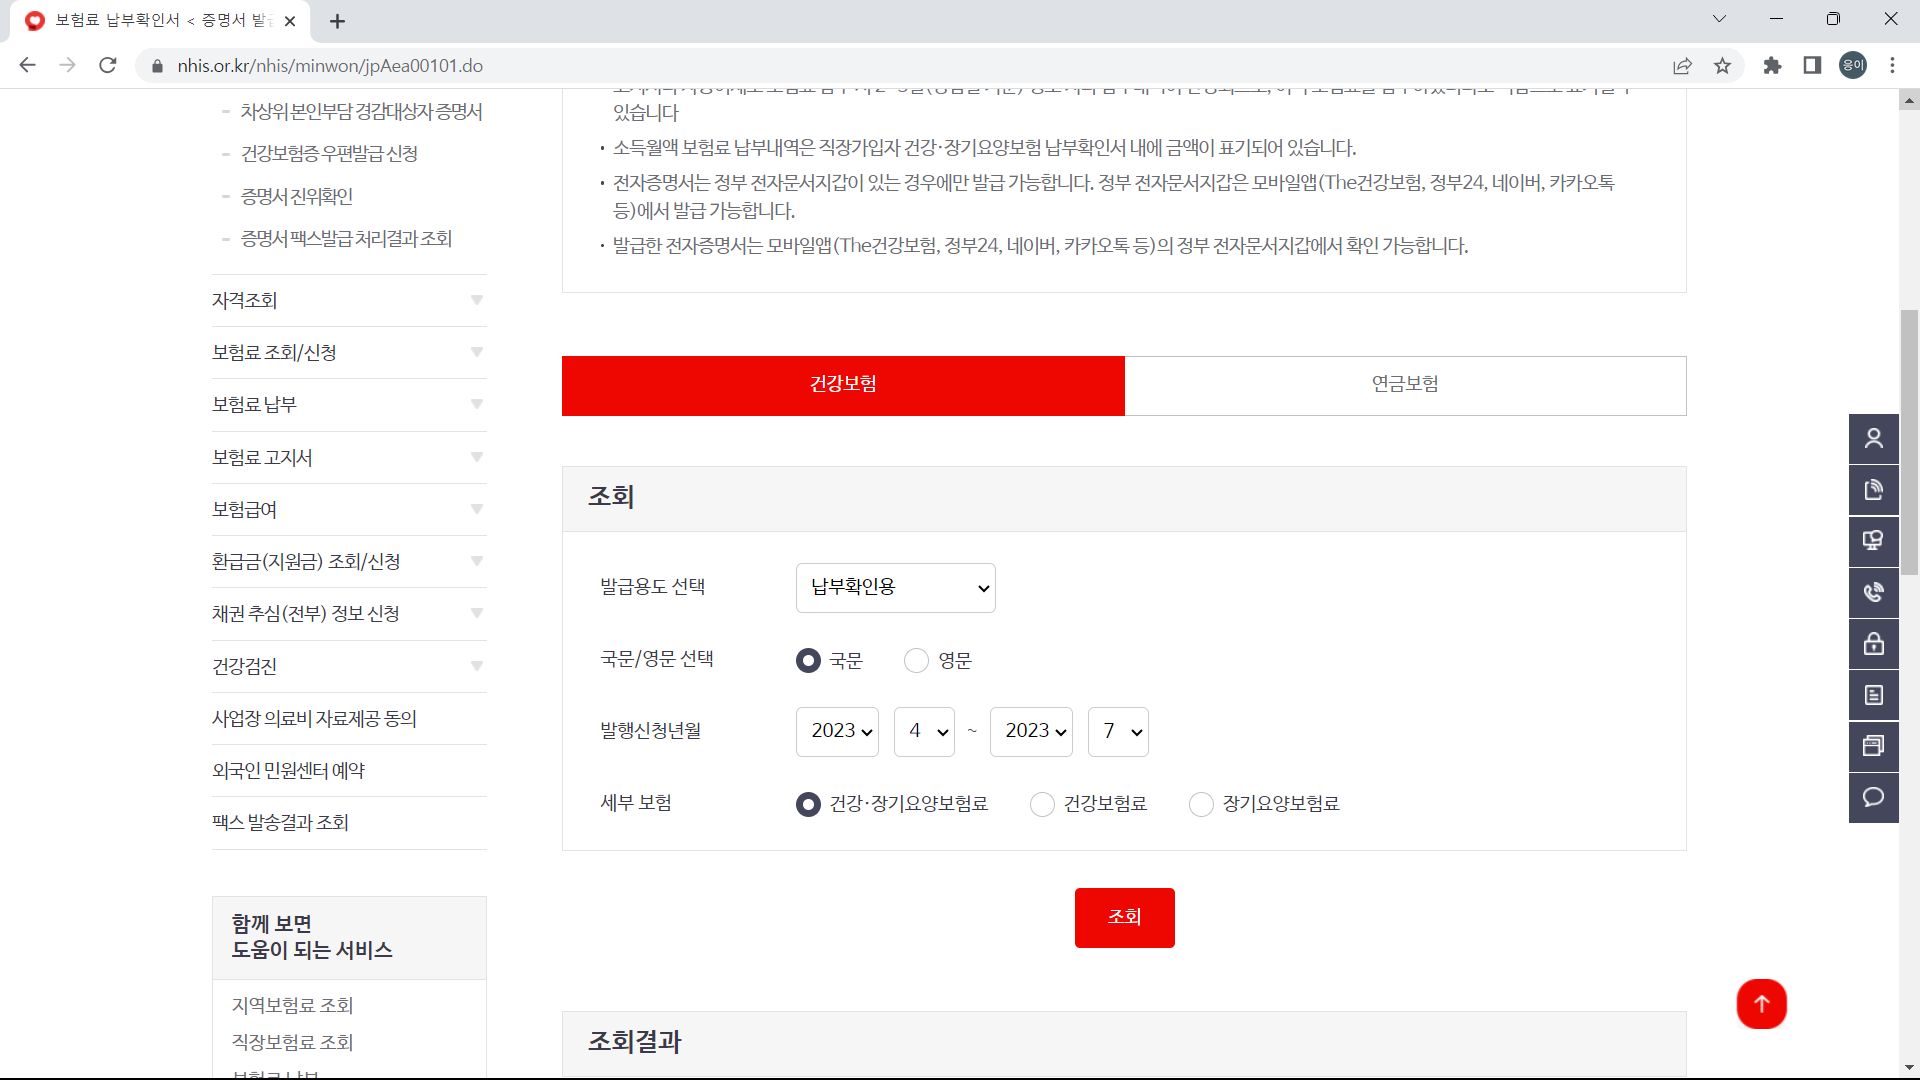1920x1080 pixels.
Task: Click the phone call icon in quick menu
Action: [1874, 592]
